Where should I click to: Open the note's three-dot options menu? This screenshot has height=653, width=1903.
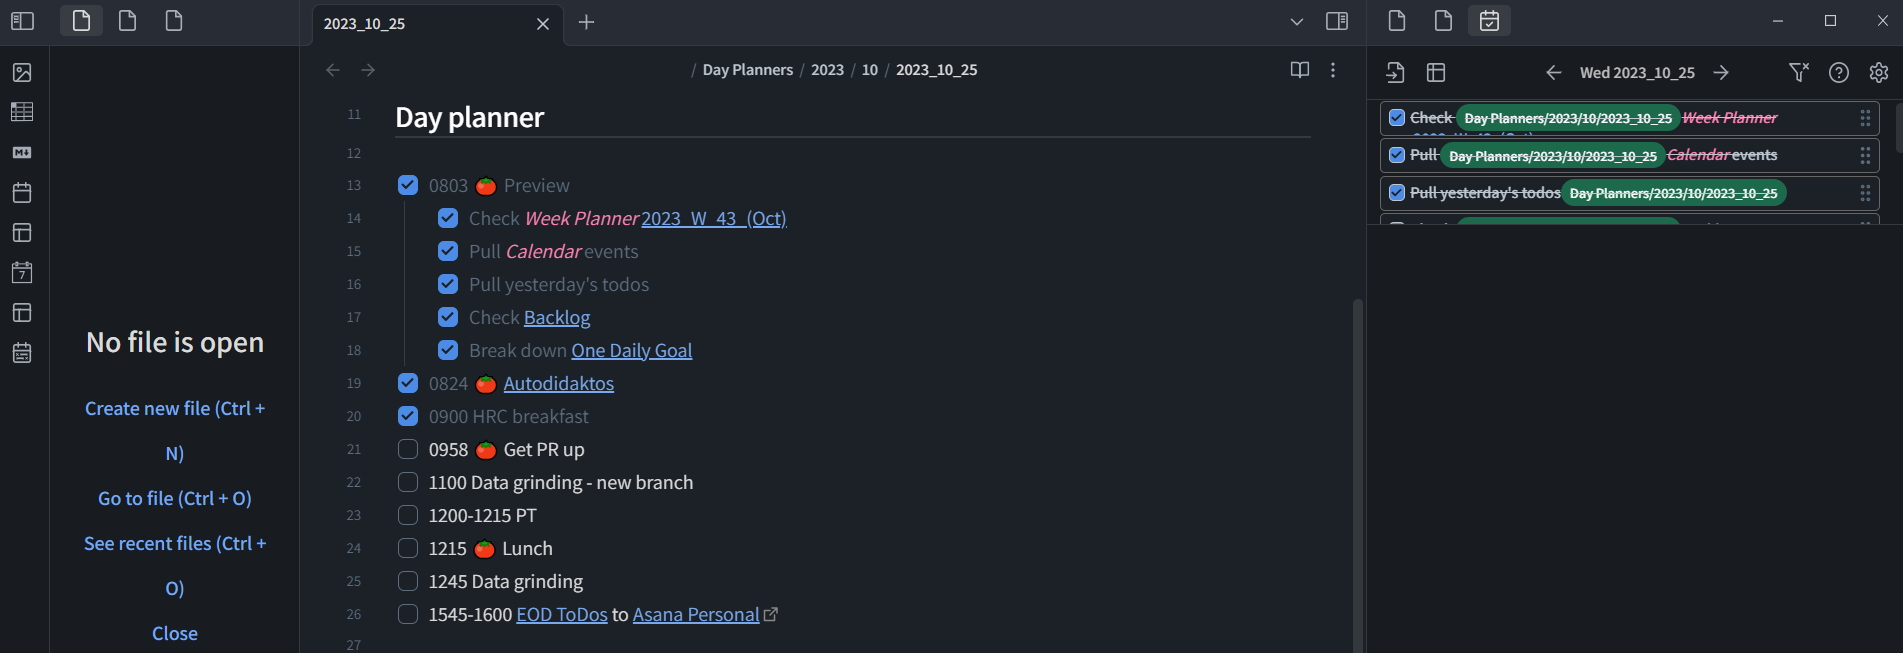click(x=1333, y=70)
